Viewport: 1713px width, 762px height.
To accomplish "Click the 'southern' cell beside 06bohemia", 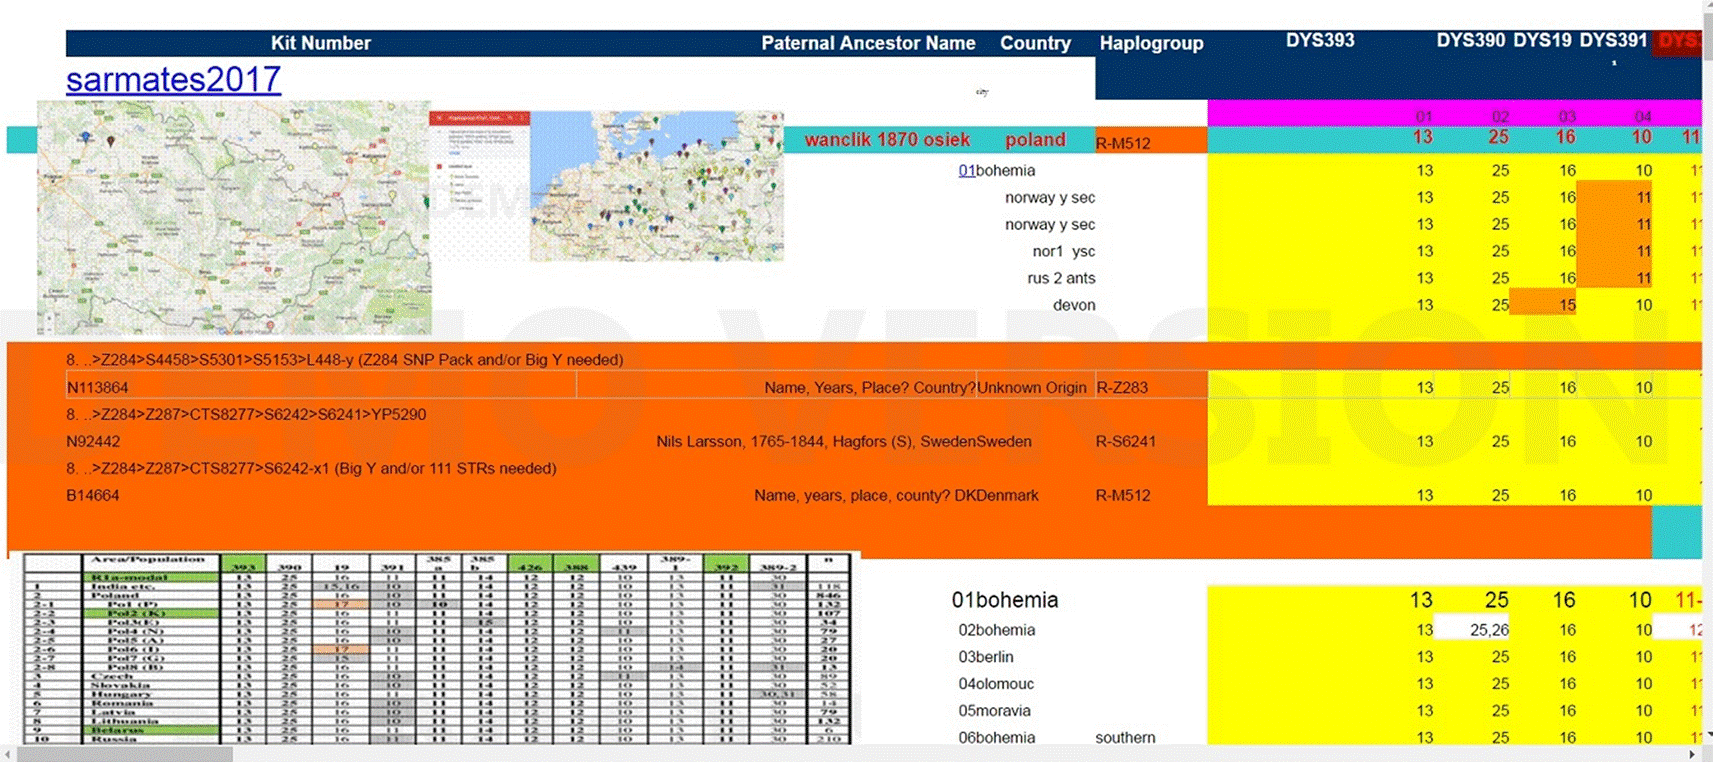I will point(1125,738).
